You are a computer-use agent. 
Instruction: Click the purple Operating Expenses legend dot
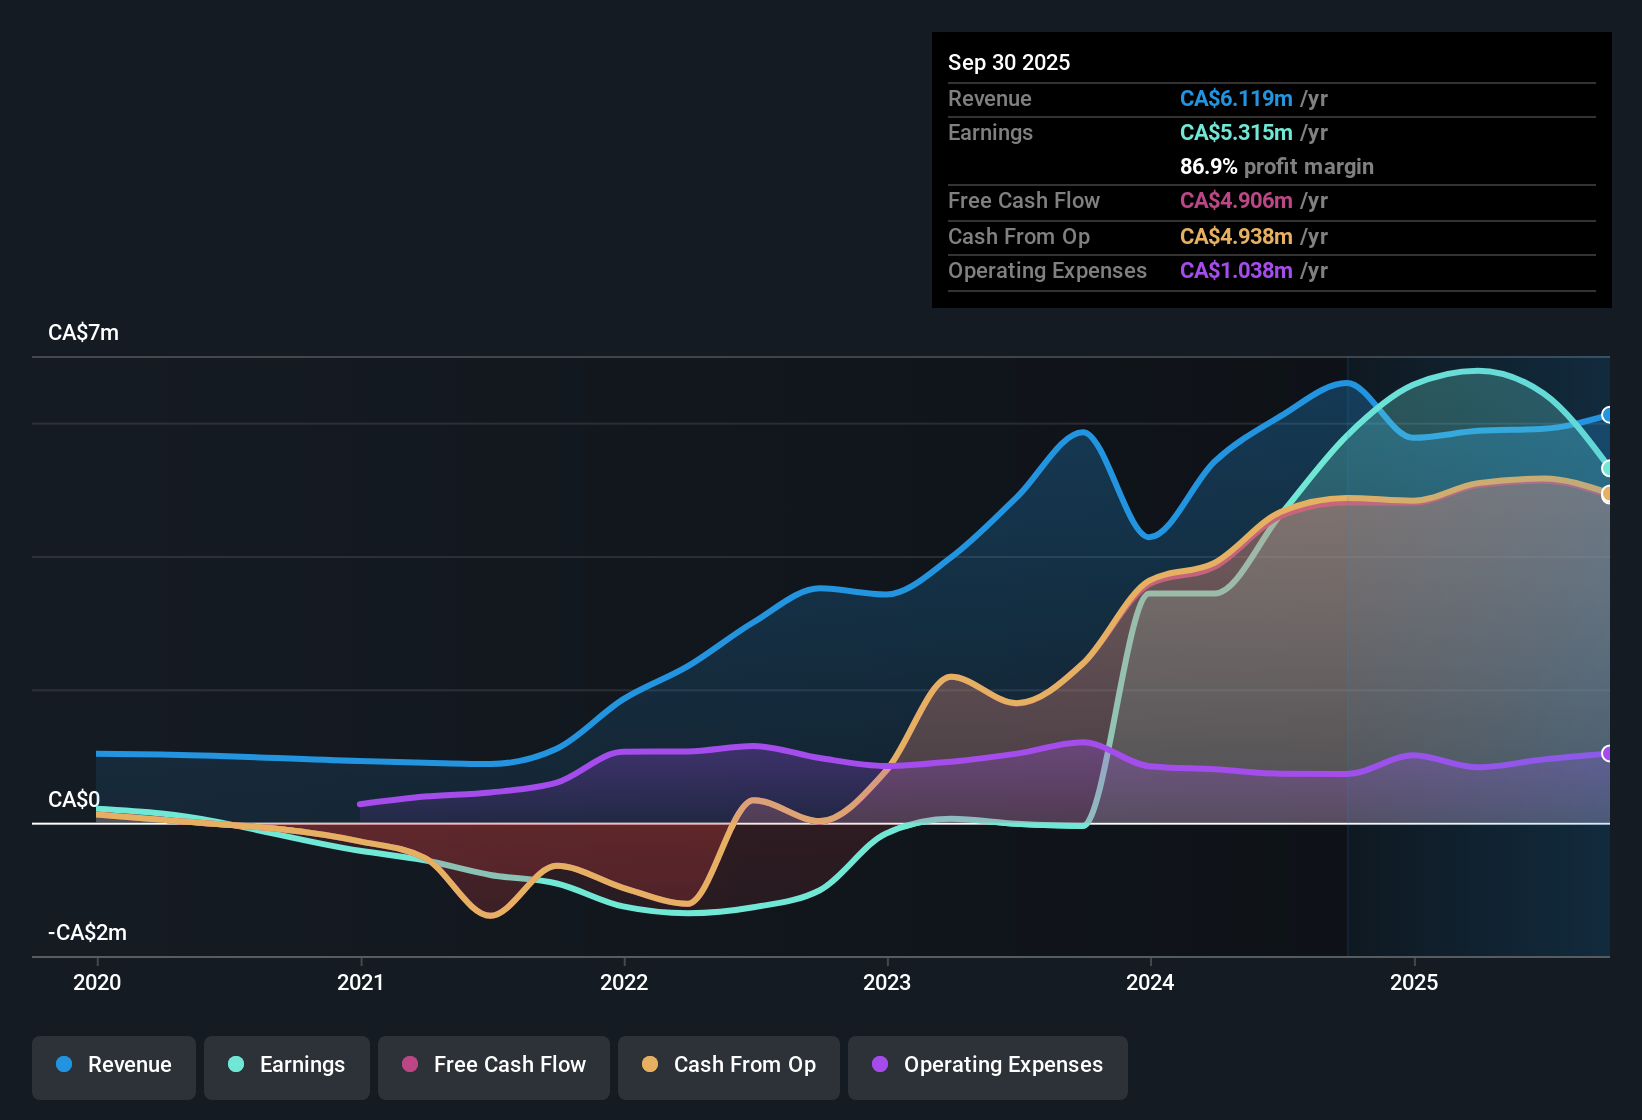880,1065
